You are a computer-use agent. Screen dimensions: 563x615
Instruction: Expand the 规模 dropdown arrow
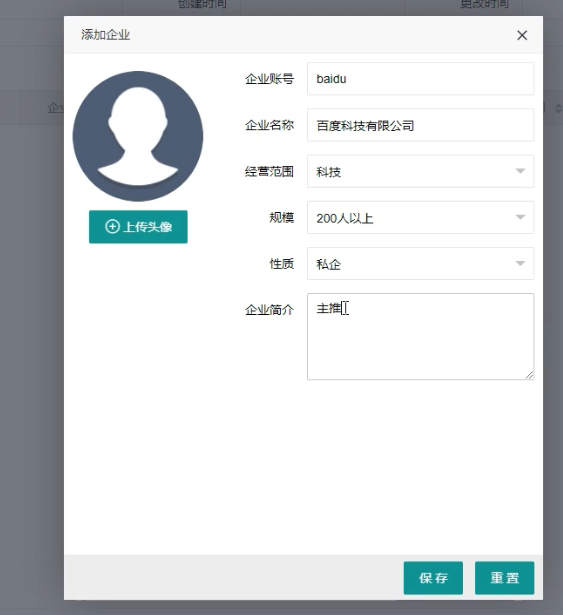pyautogui.click(x=520, y=217)
